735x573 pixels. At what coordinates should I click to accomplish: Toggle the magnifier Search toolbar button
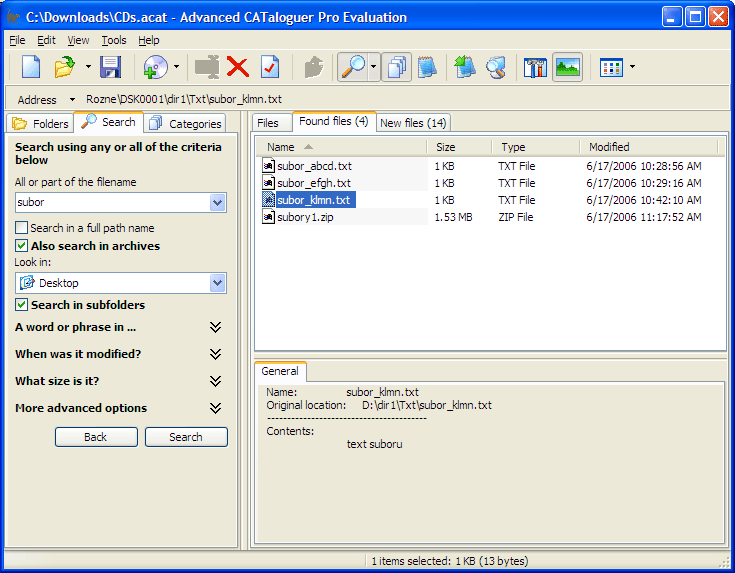click(x=353, y=67)
